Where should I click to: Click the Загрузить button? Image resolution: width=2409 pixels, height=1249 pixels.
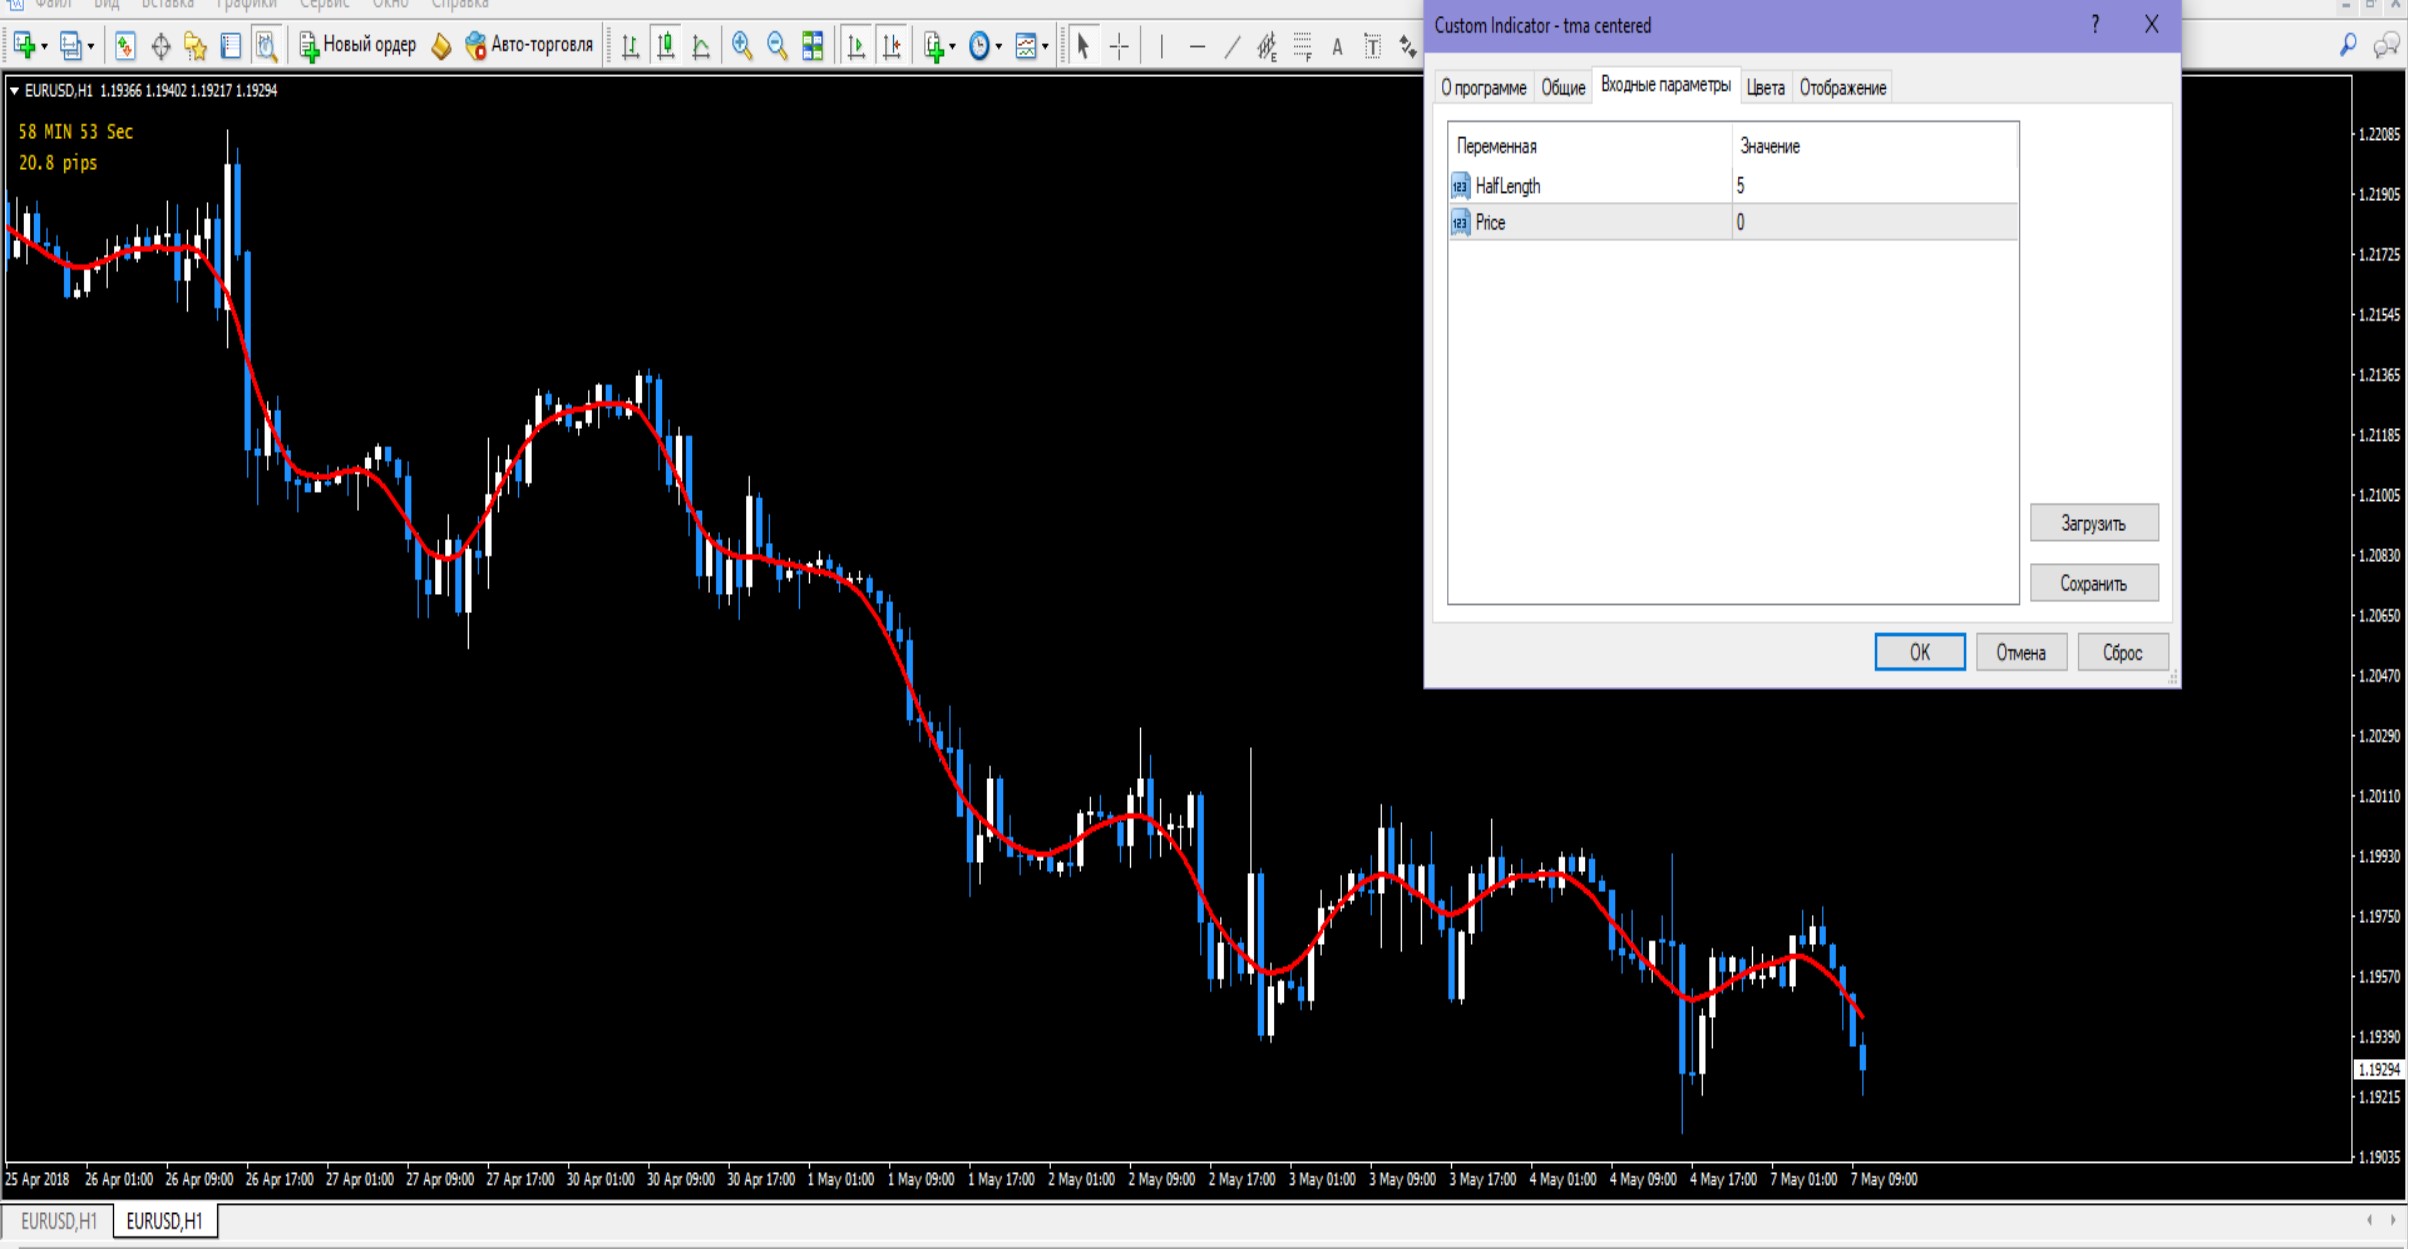(x=2093, y=523)
